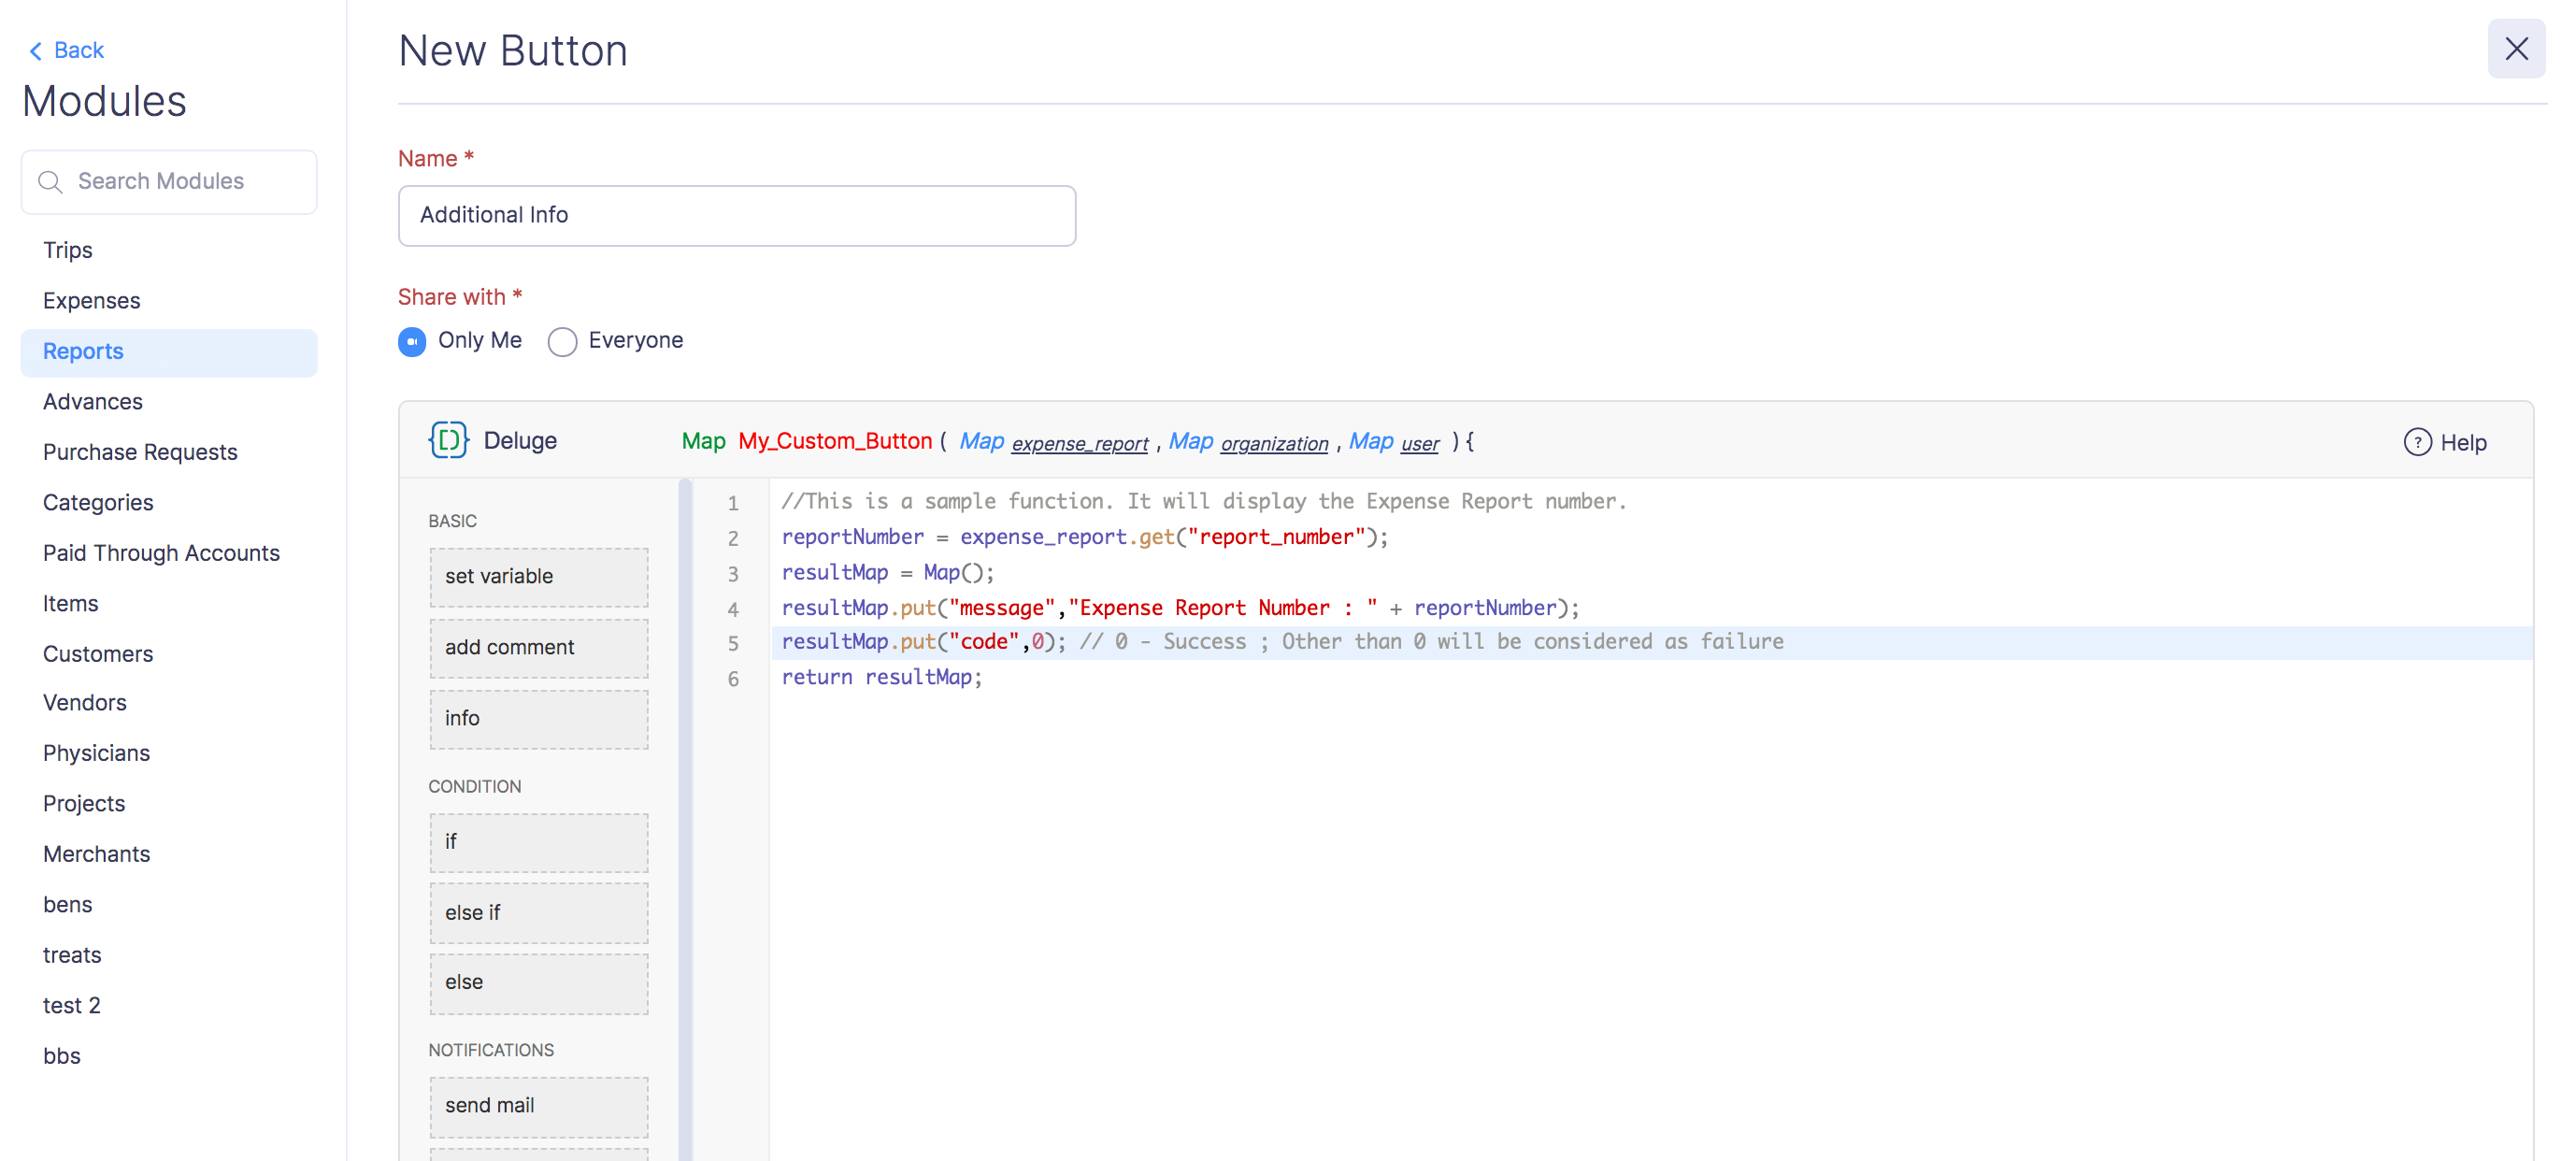Click the Name input field
Viewport: 2576px width, 1161px height.
736,215
